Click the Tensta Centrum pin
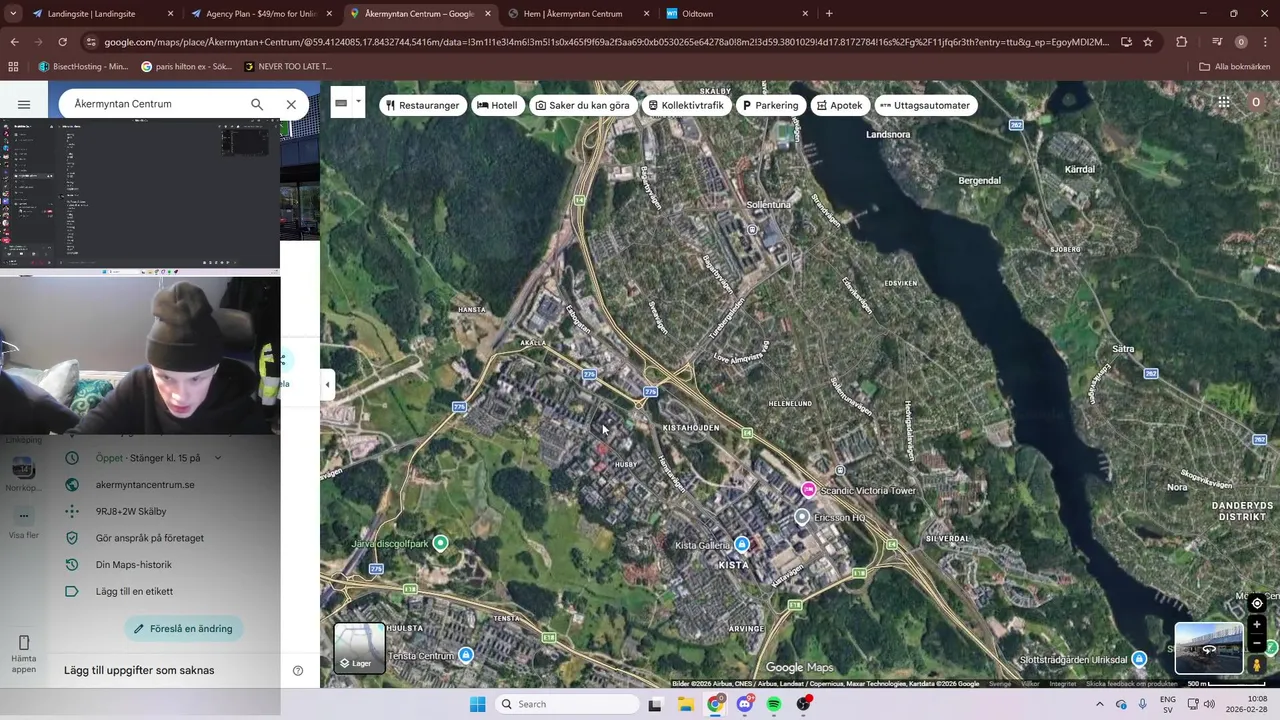This screenshot has width=1280, height=720. click(x=465, y=655)
